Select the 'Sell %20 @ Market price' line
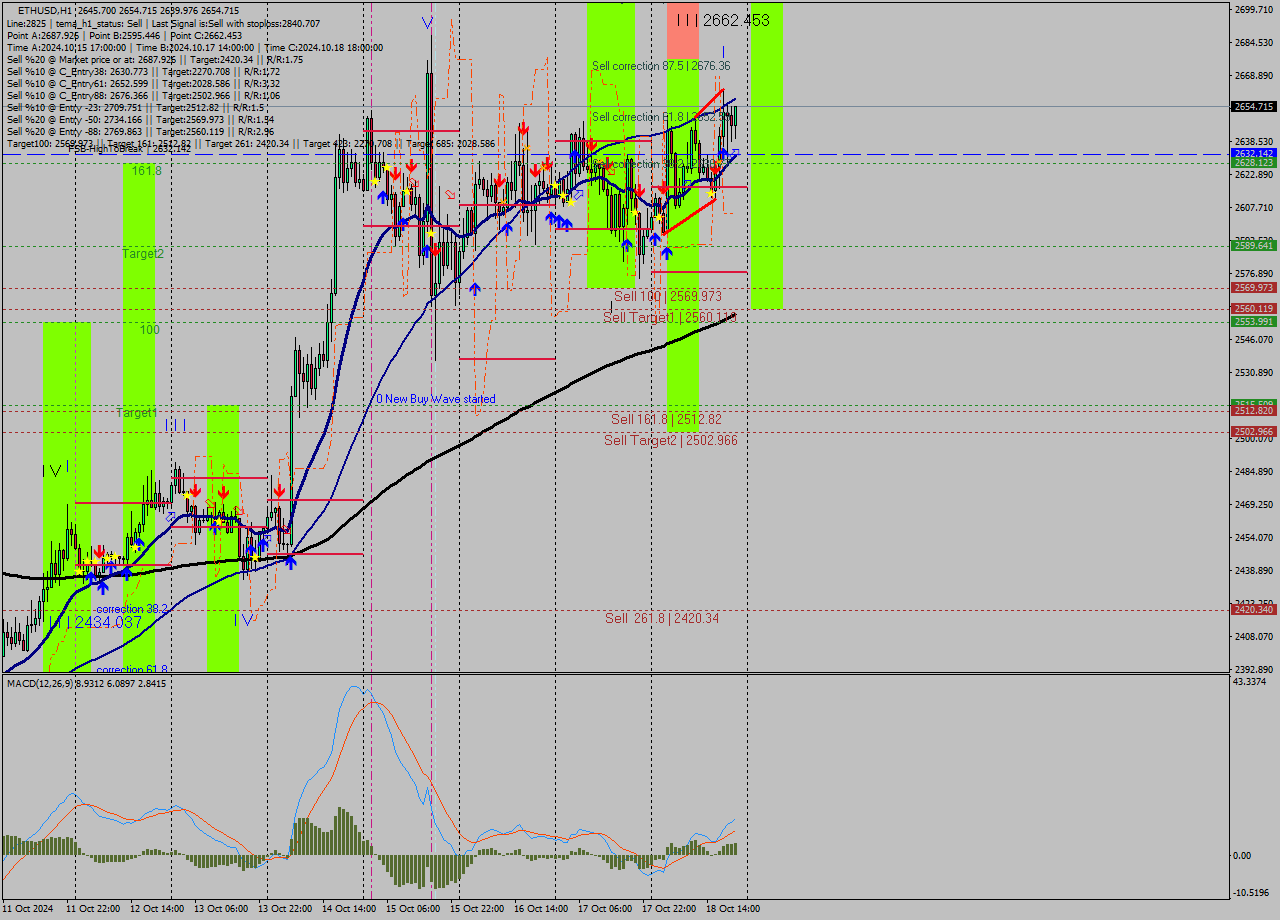The height and width of the screenshot is (920, 1280). (155, 59)
